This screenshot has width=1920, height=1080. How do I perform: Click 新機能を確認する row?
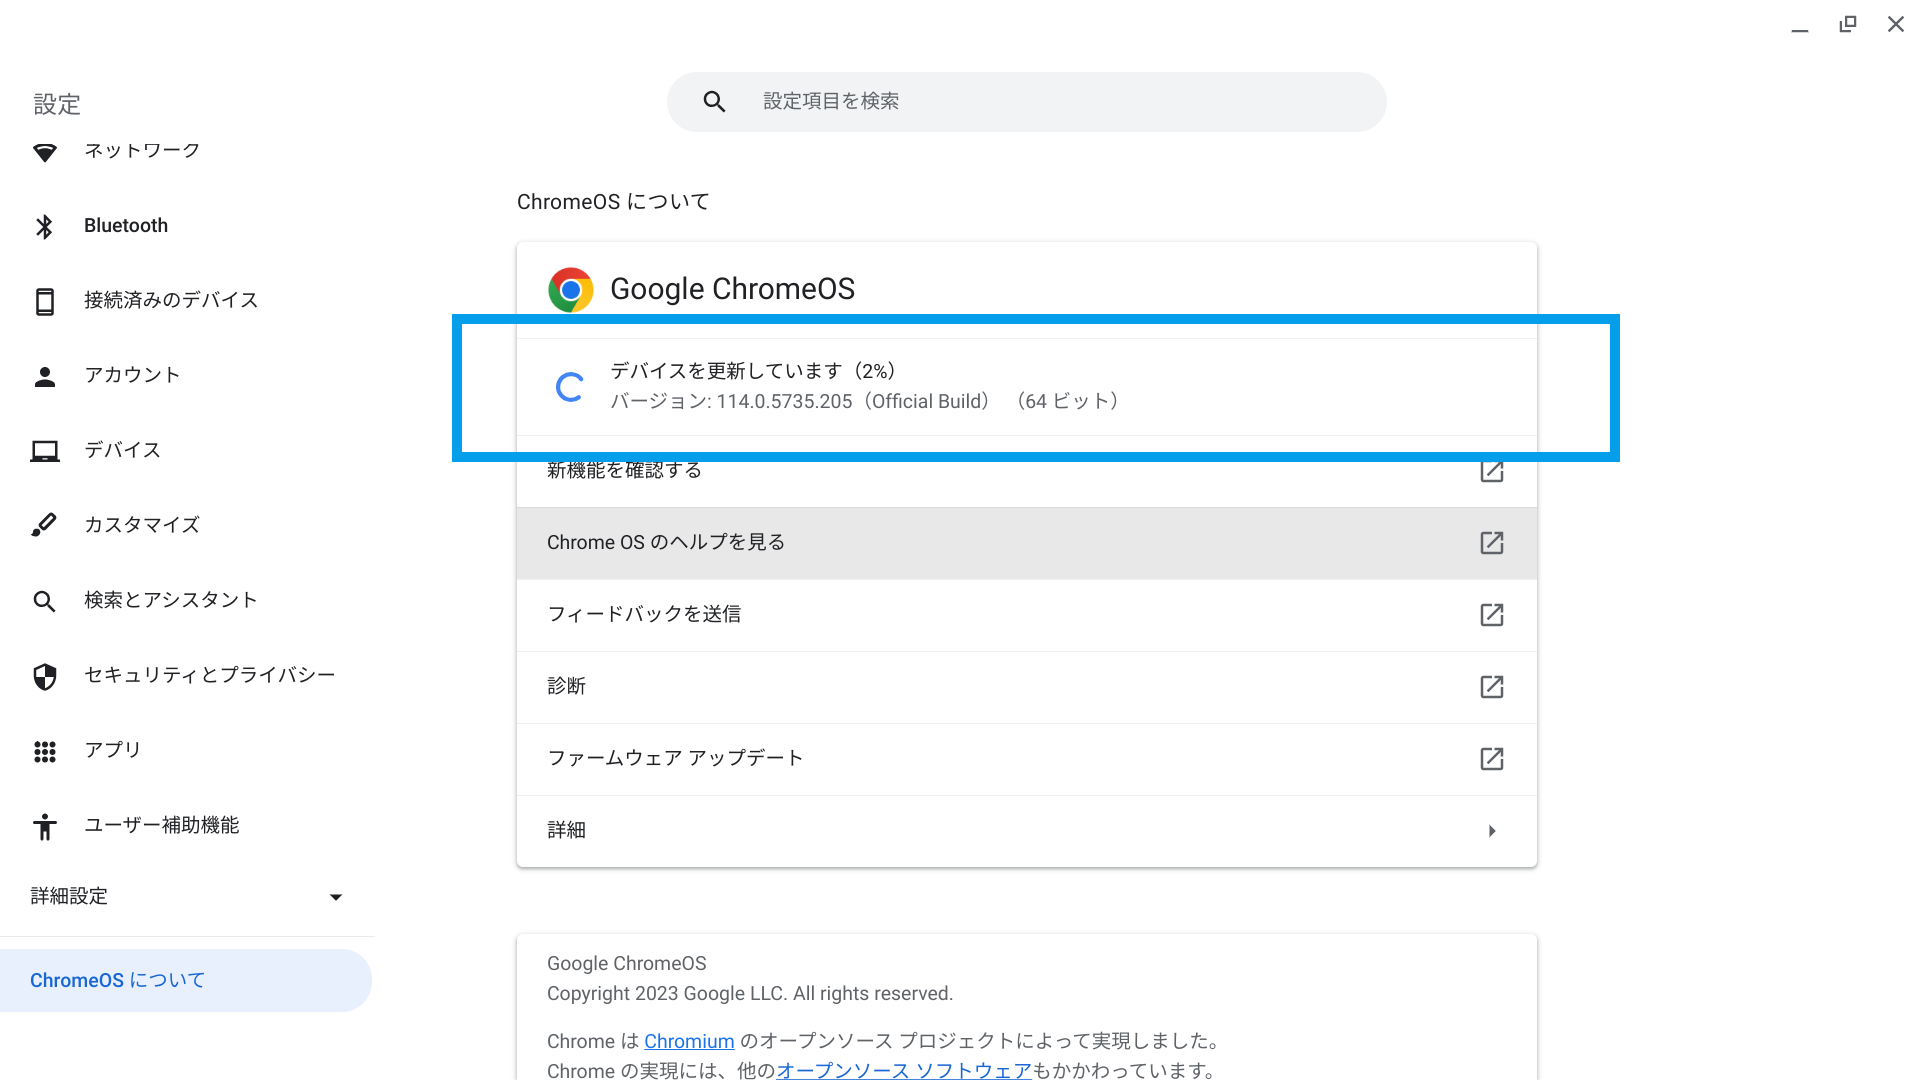[x=1027, y=471]
